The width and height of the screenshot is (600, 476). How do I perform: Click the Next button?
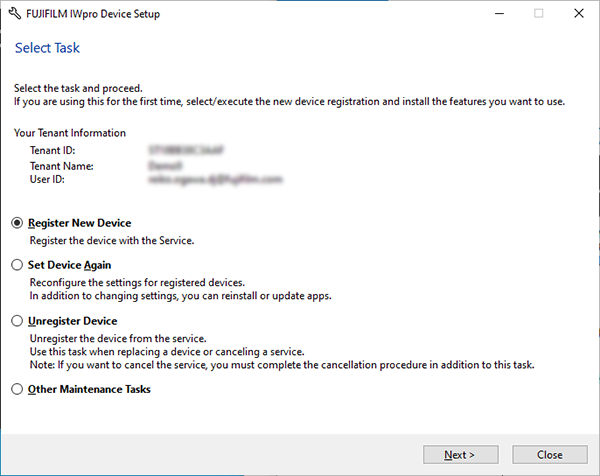click(460, 455)
